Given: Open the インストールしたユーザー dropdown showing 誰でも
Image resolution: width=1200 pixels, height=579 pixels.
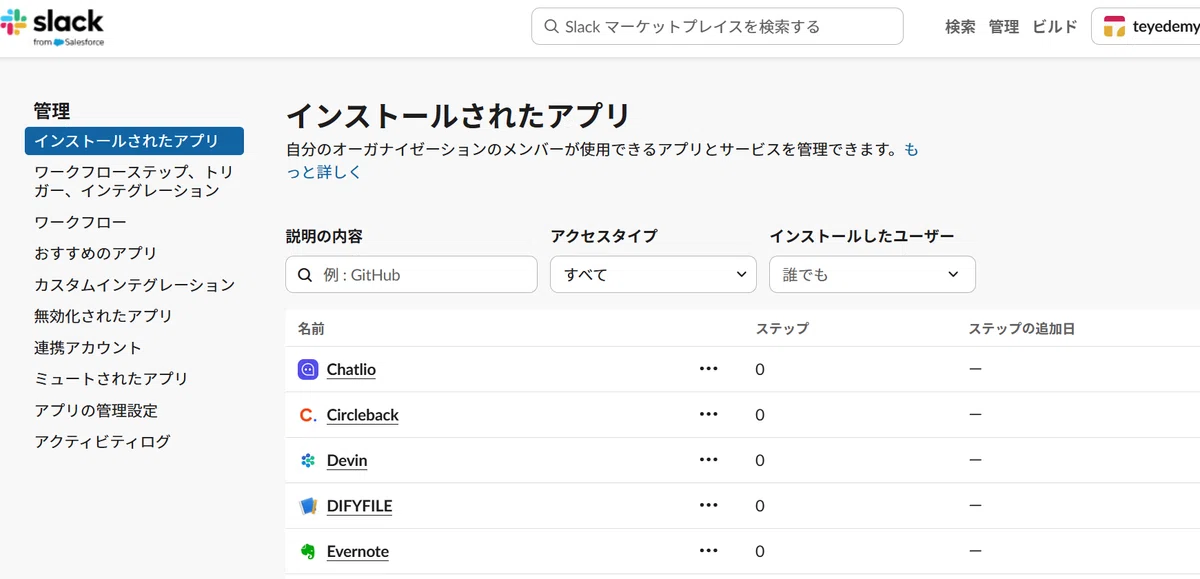Looking at the screenshot, I should click(x=872, y=274).
